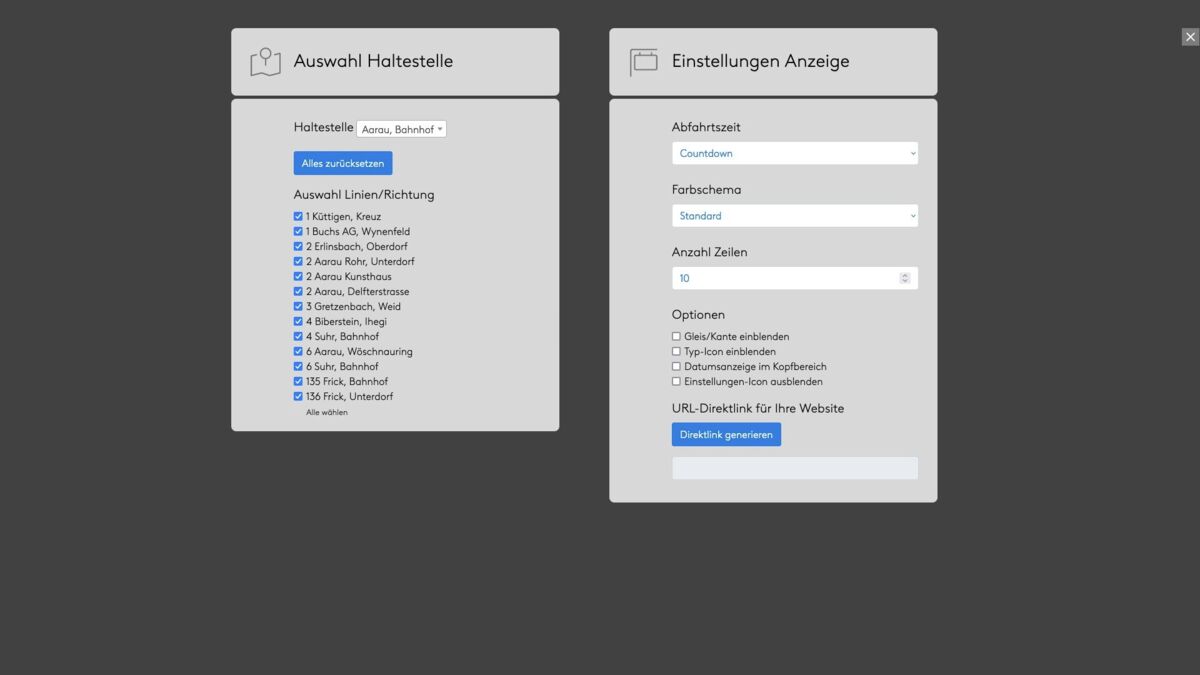This screenshot has height=675, width=1200.
Task: Expand the Abfahrtszeit Countdown dropdown
Action: point(794,153)
